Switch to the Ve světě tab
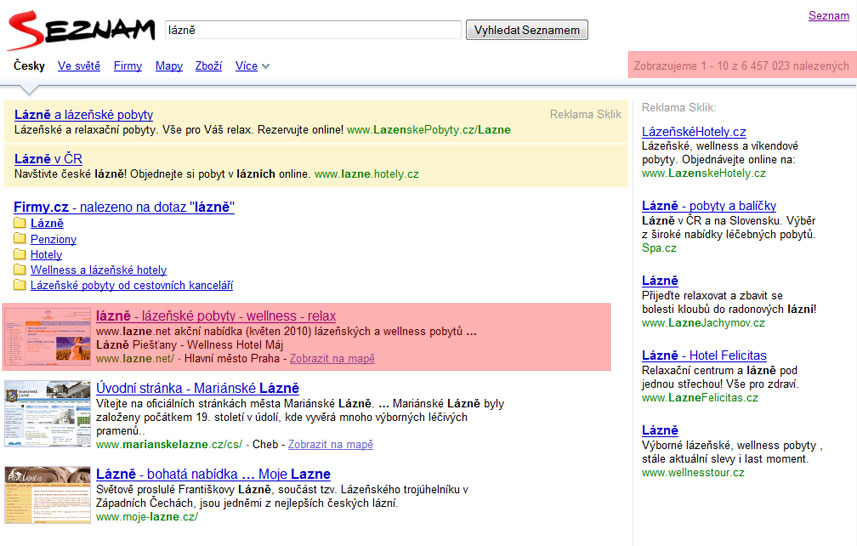 [79, 66]
